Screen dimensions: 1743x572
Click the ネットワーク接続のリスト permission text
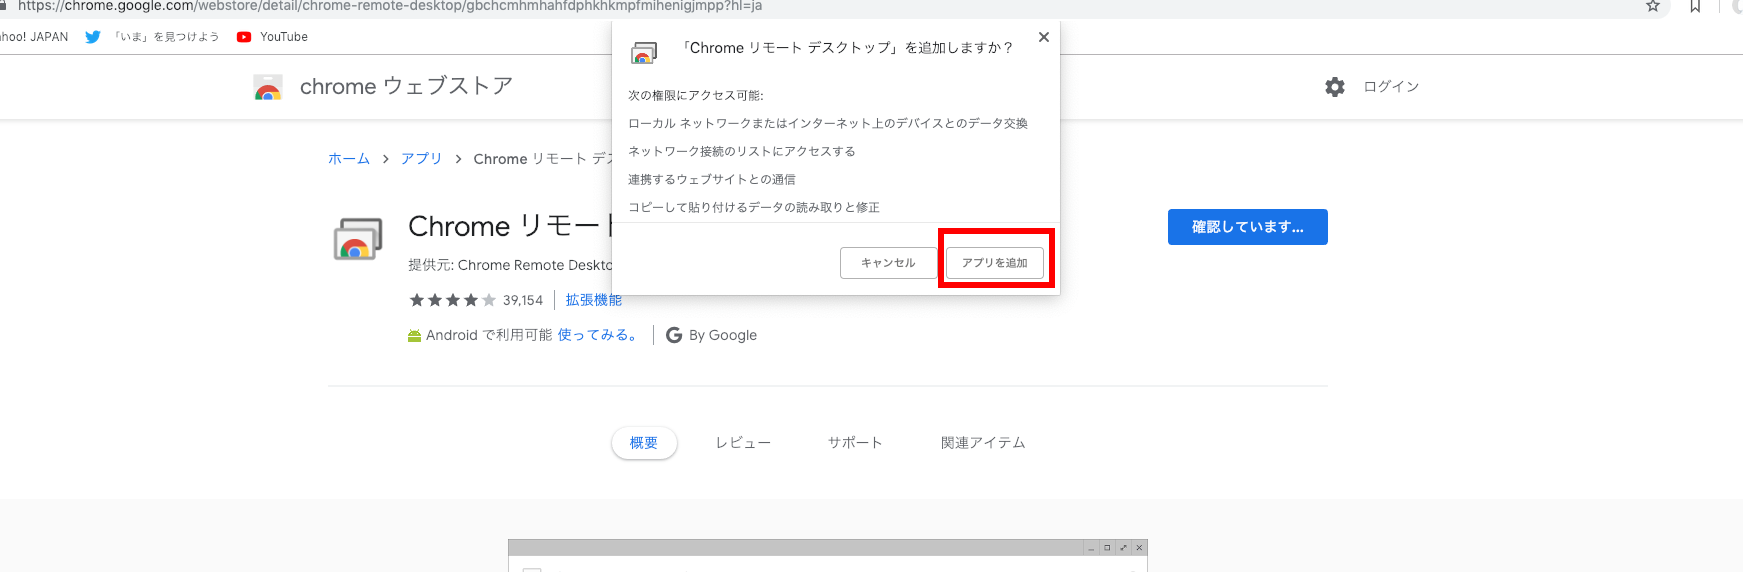742,151
